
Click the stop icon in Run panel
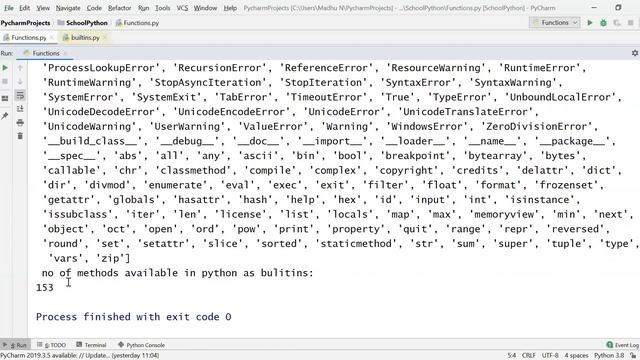click(5, 82)
